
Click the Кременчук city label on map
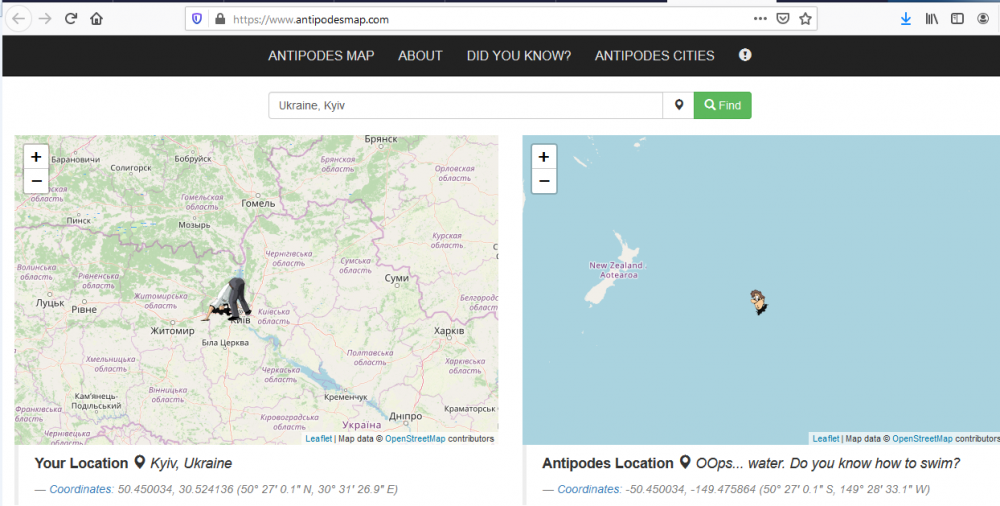pyautogui.click(x=346, y=397)
